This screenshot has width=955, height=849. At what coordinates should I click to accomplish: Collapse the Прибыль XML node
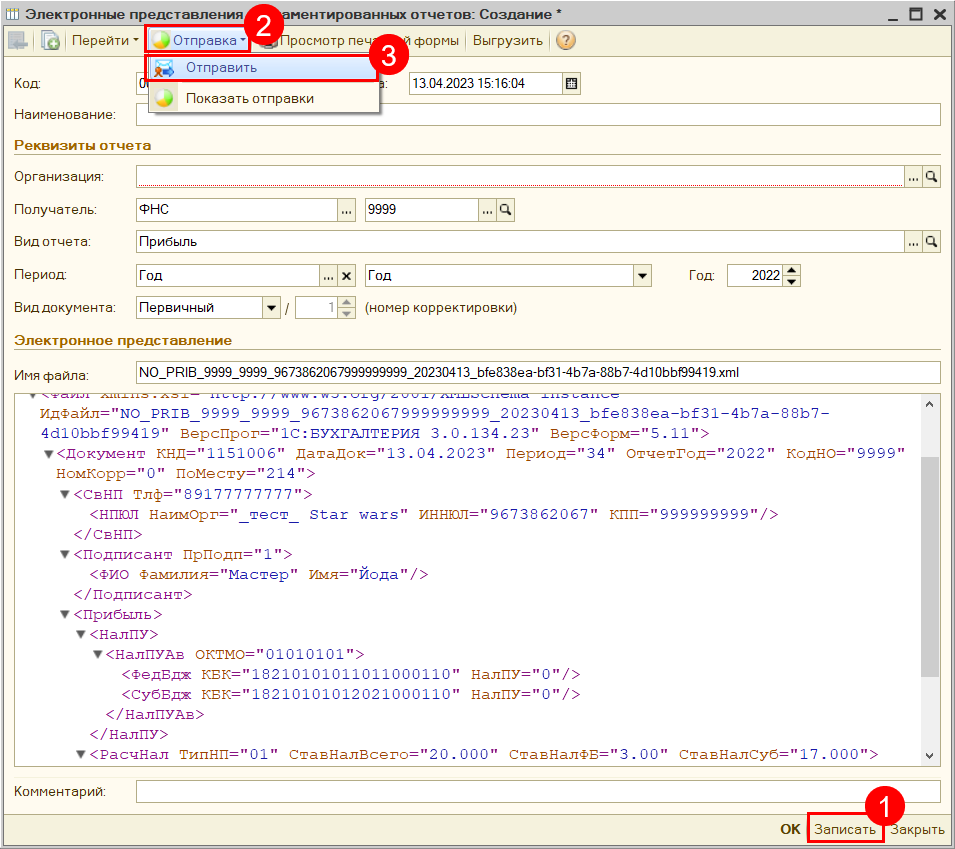click(64, 614)
